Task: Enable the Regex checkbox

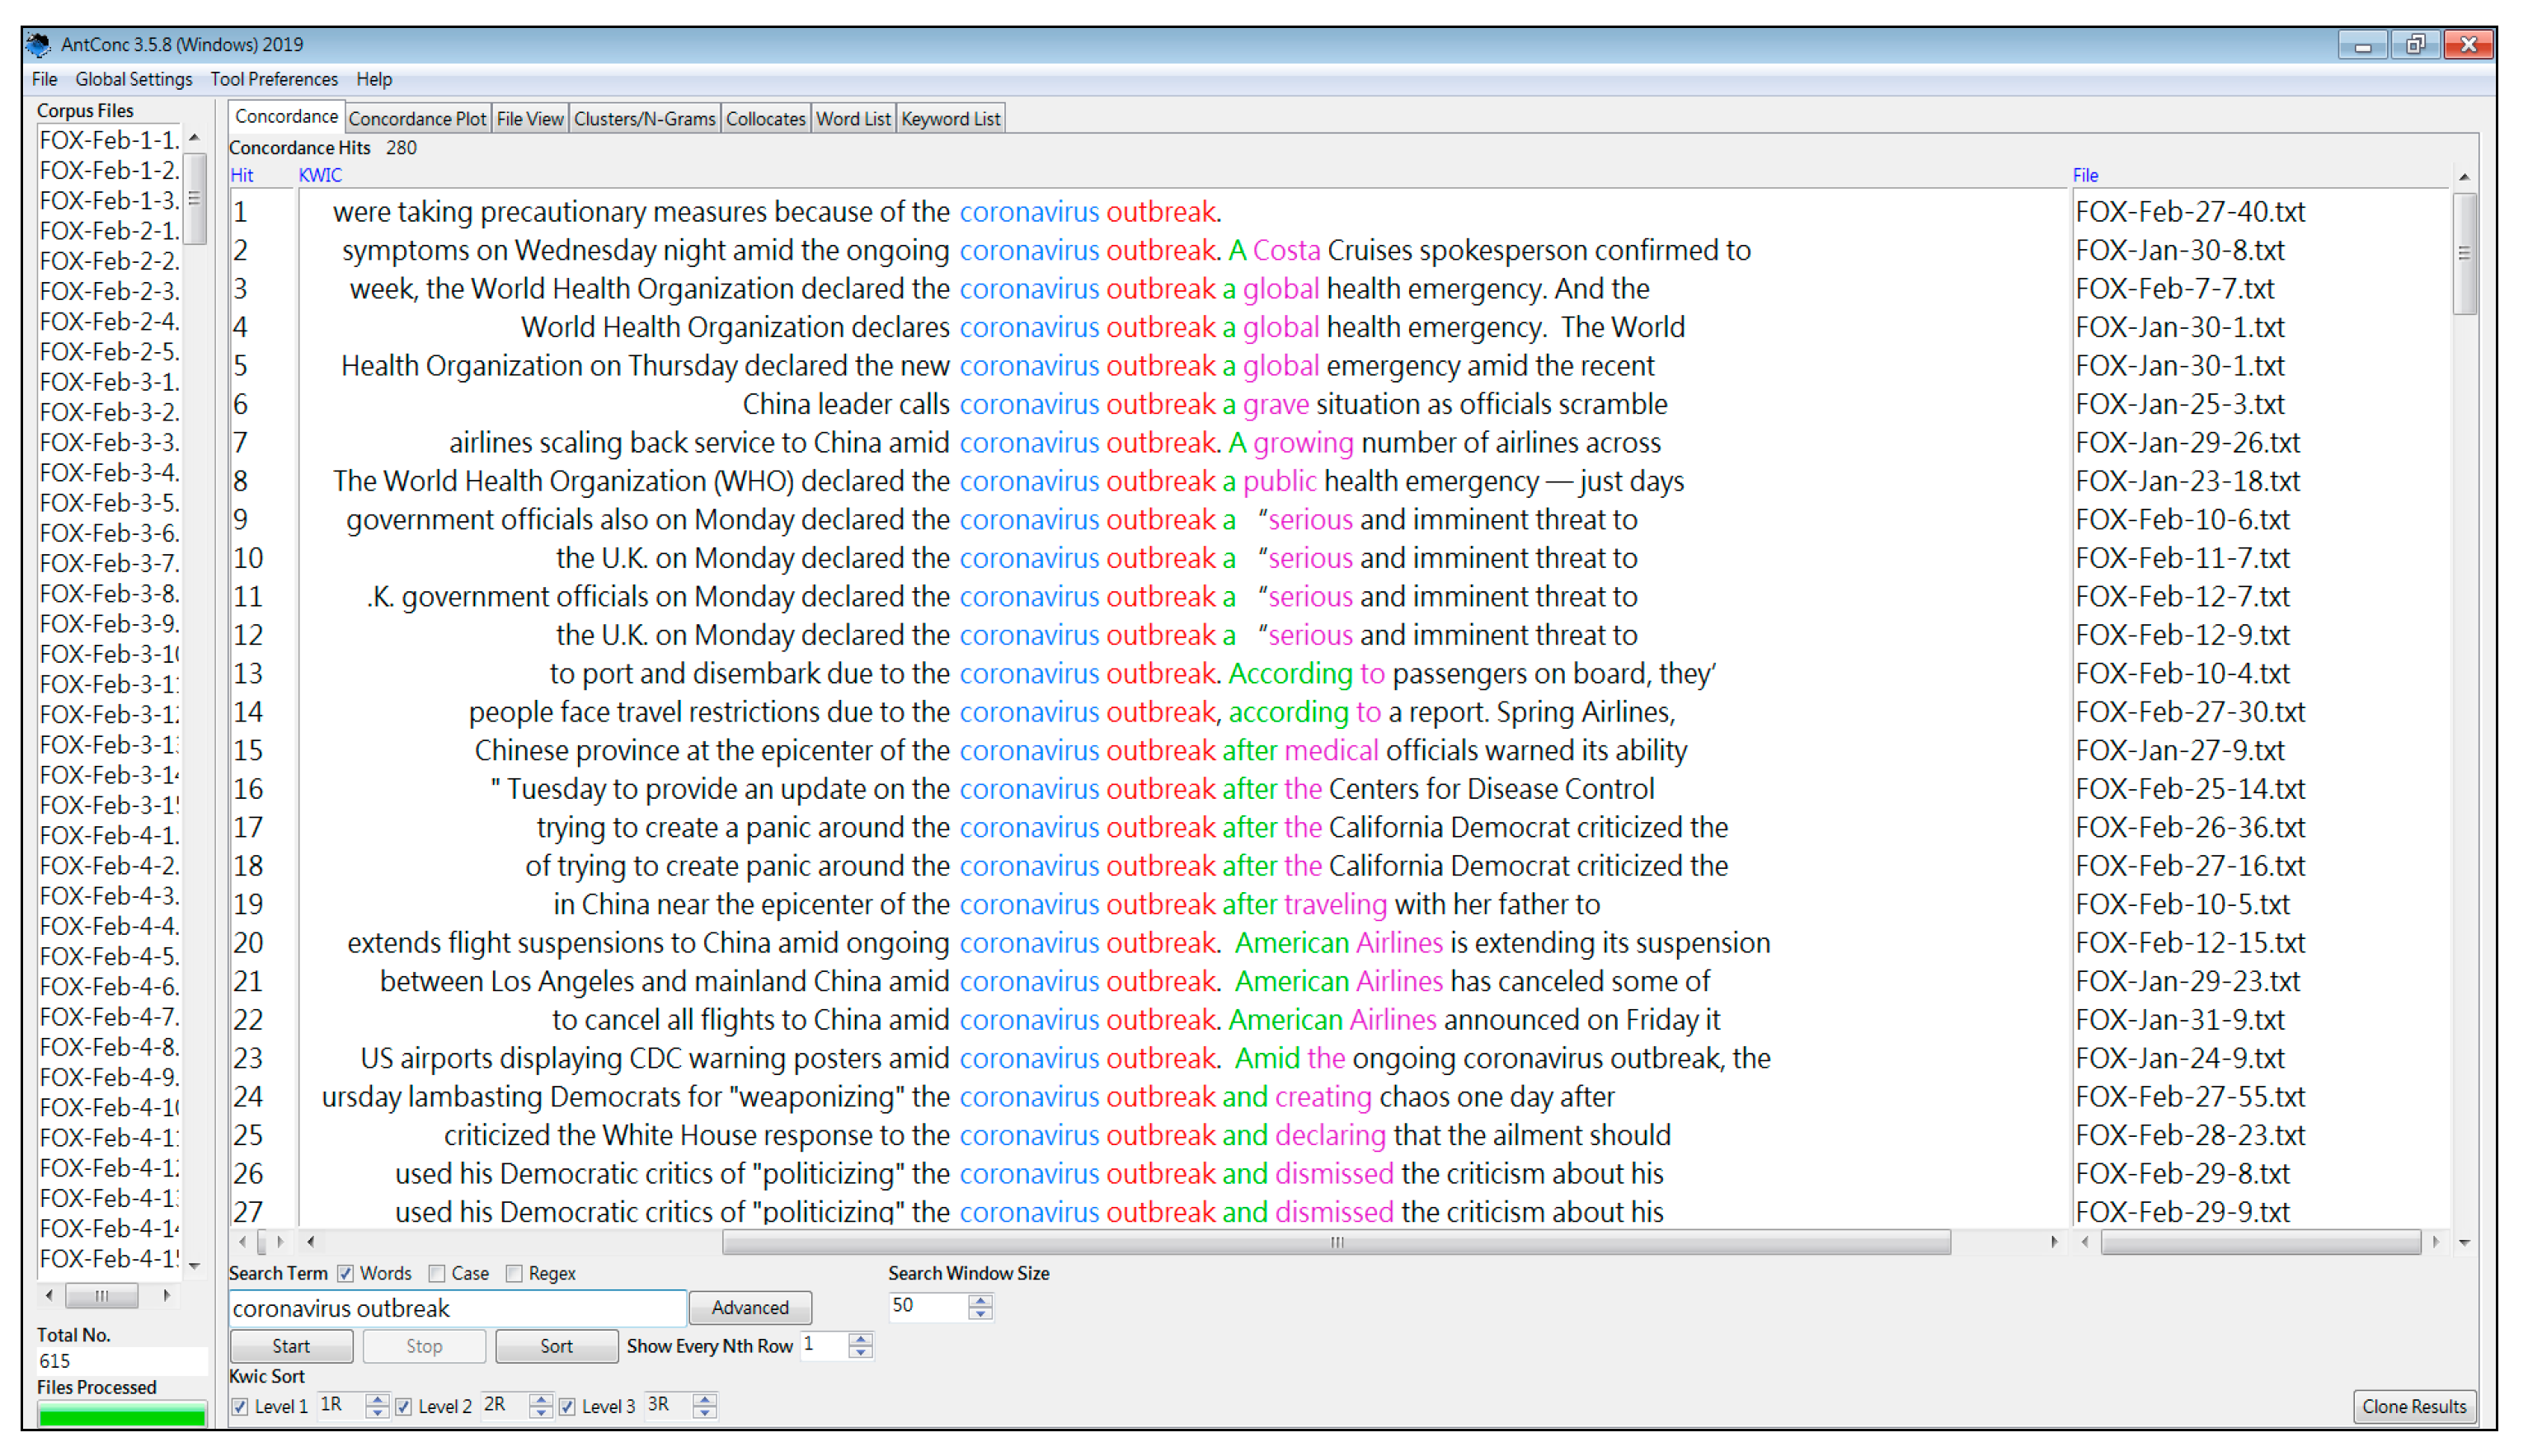Action: (x=514, y=1273)
